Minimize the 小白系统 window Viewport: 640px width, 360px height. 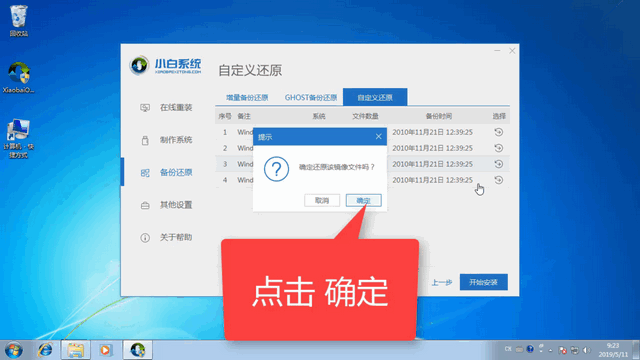click(x=497, y=51)
